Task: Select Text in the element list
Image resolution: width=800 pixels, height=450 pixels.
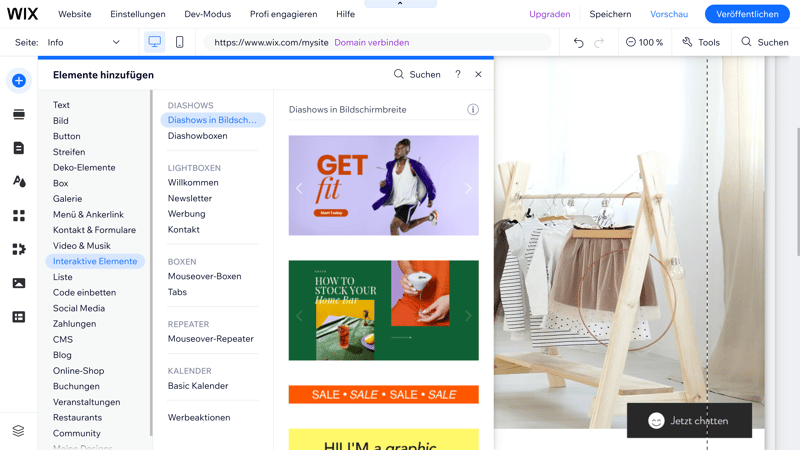Action: click(61, 105)
